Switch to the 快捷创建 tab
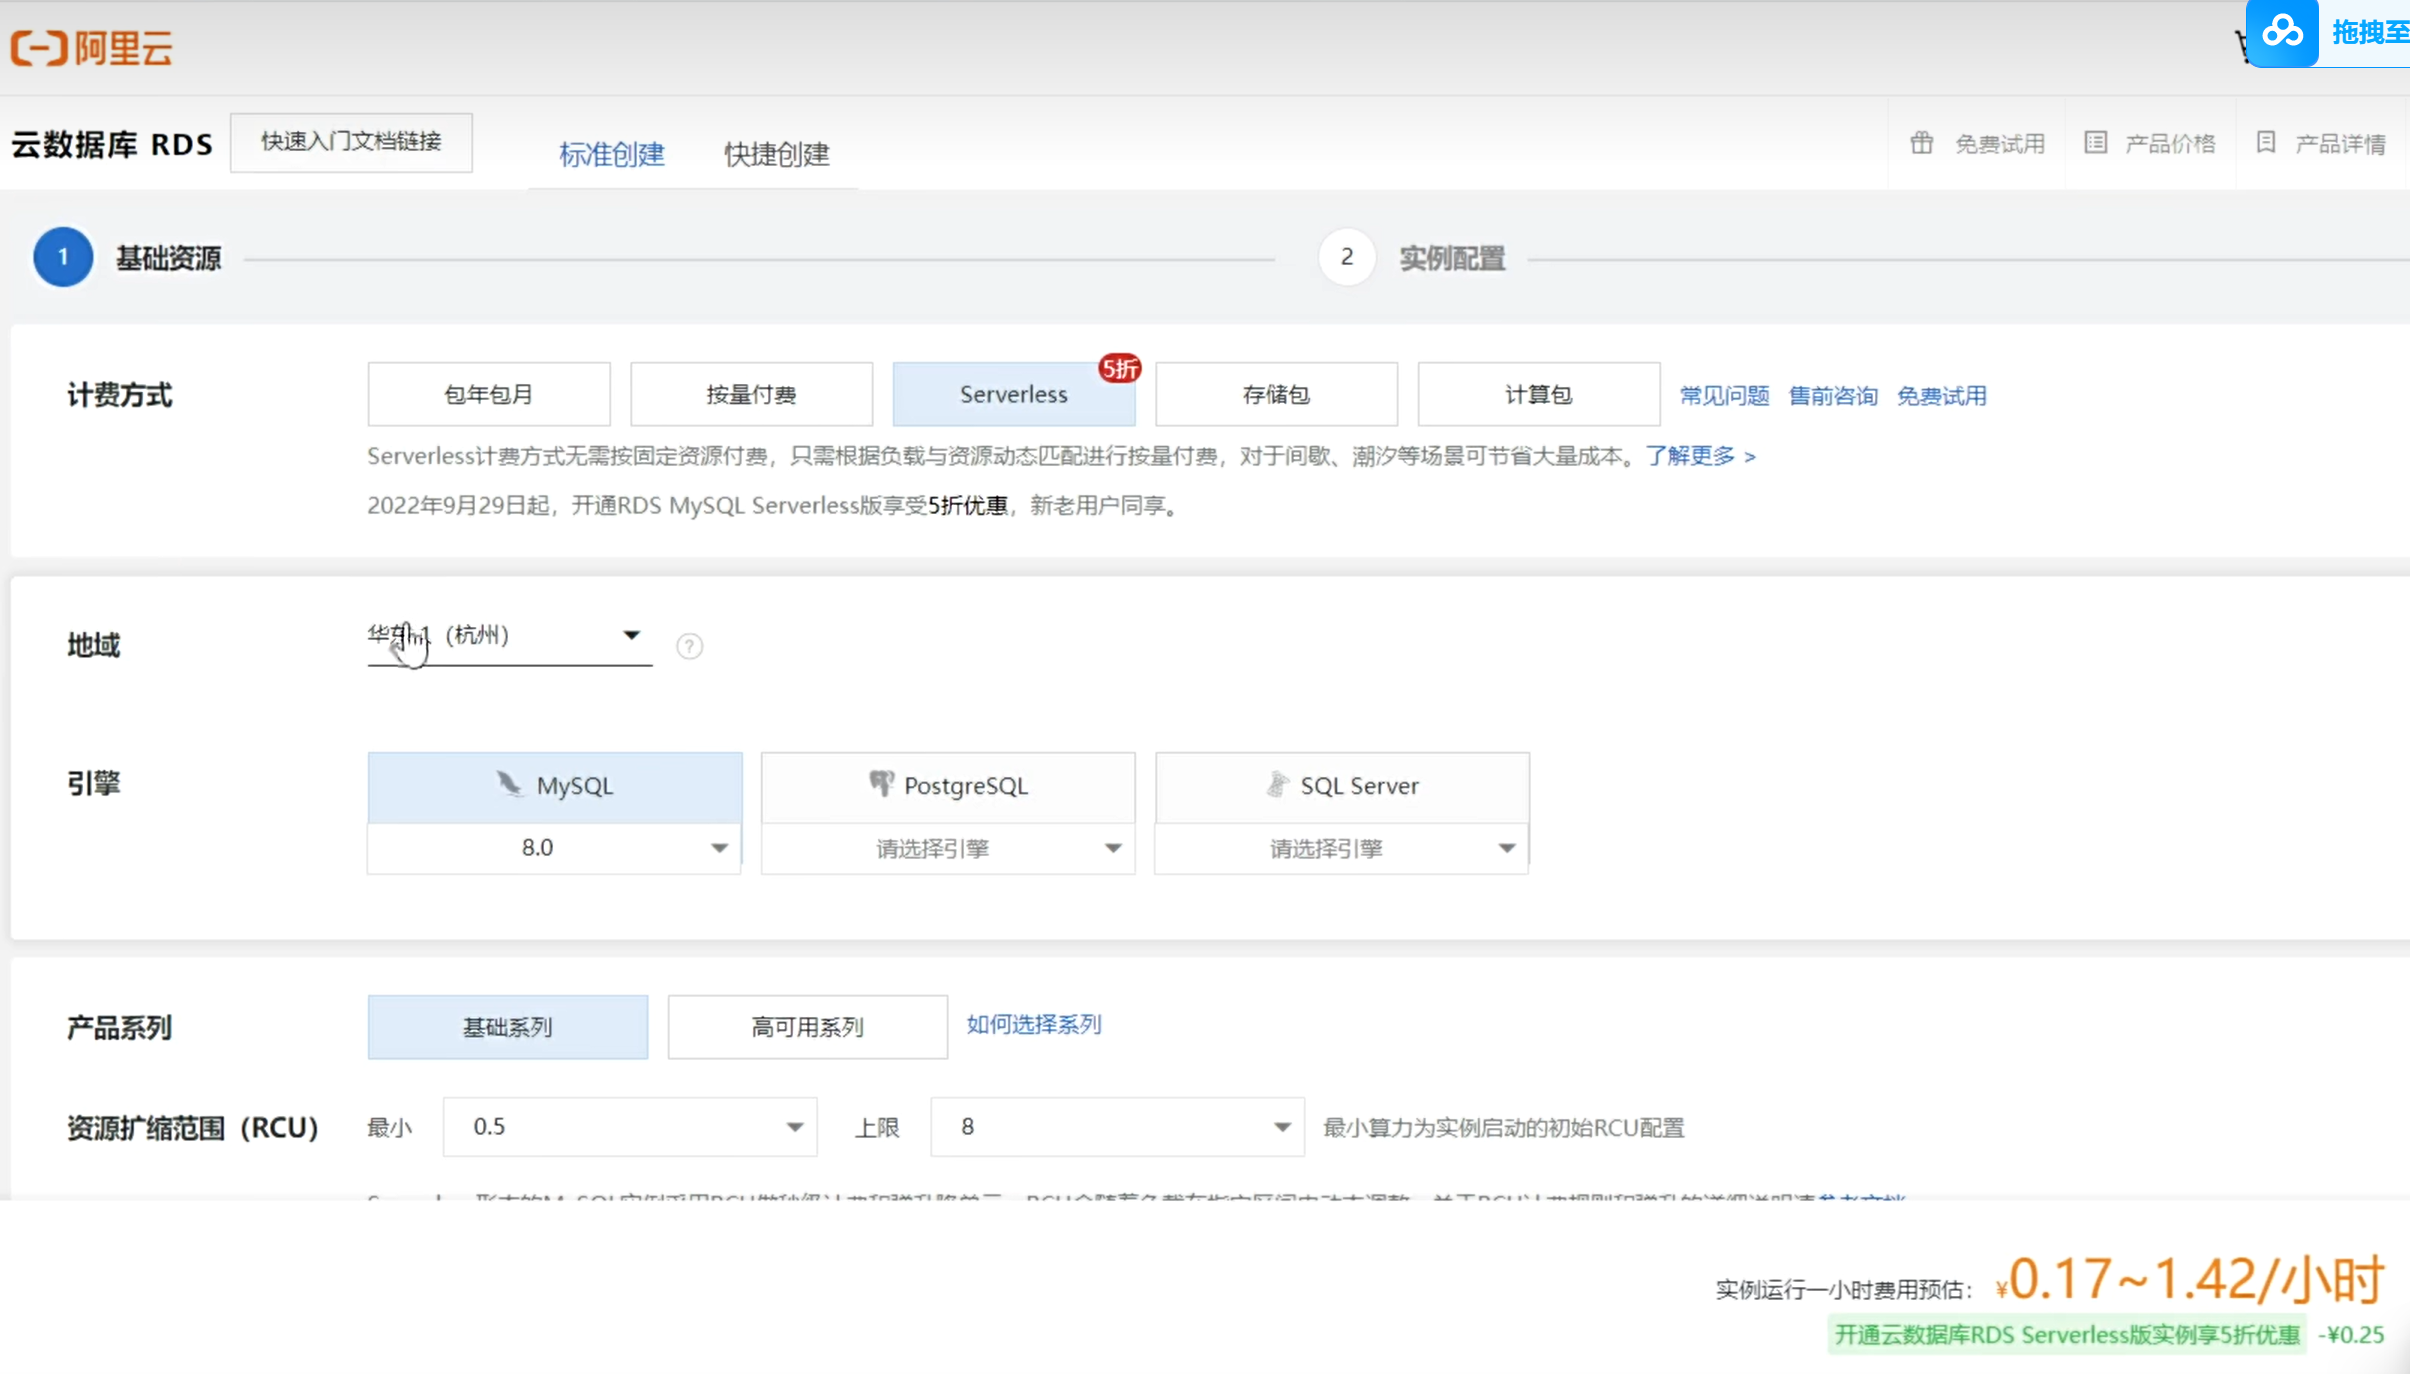 [x=776, y=154]
